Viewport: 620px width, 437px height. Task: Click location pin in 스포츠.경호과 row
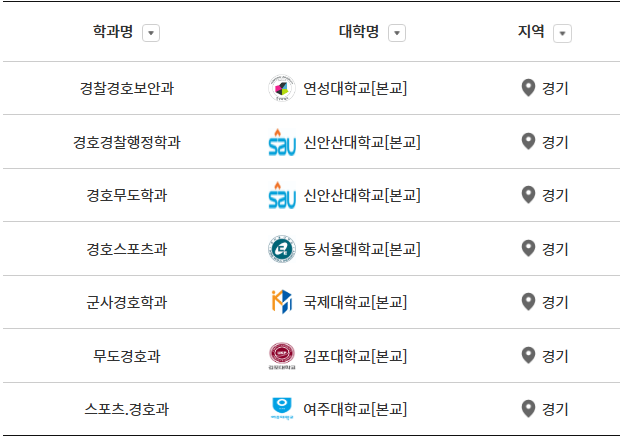(x=528, y=409)
